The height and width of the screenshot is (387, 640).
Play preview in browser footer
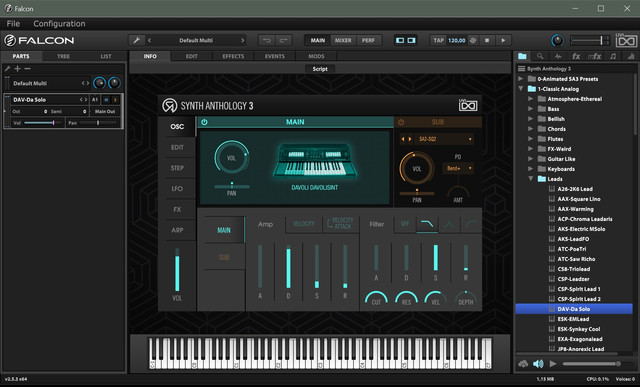[x=553, y=364]
